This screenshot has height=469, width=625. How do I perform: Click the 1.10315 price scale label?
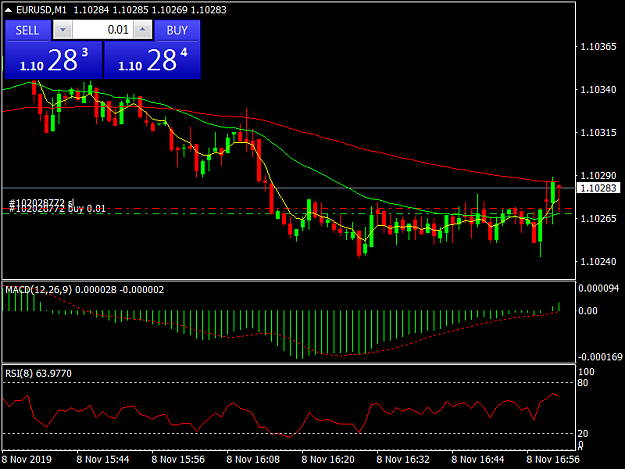598,133
